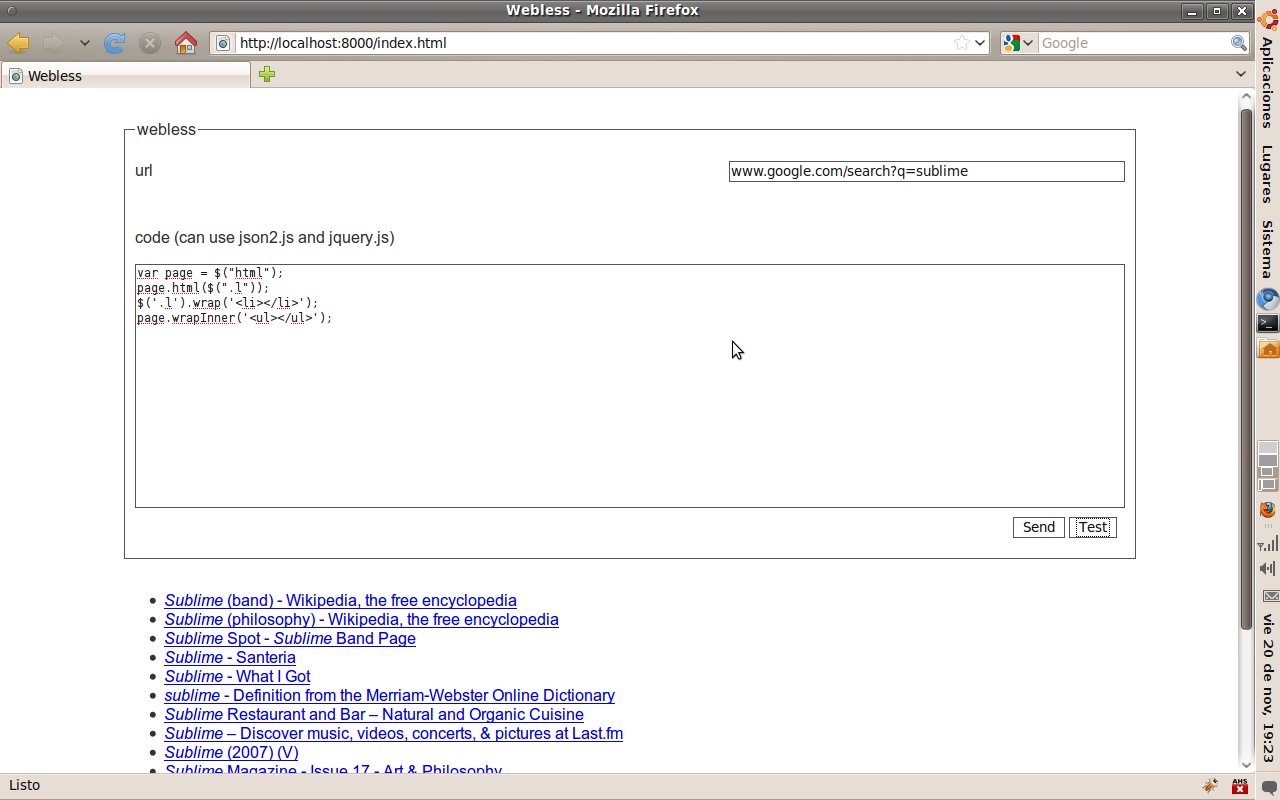Go to the Firefox Home page
The image size is (1280, 800).
click(185, 43)
